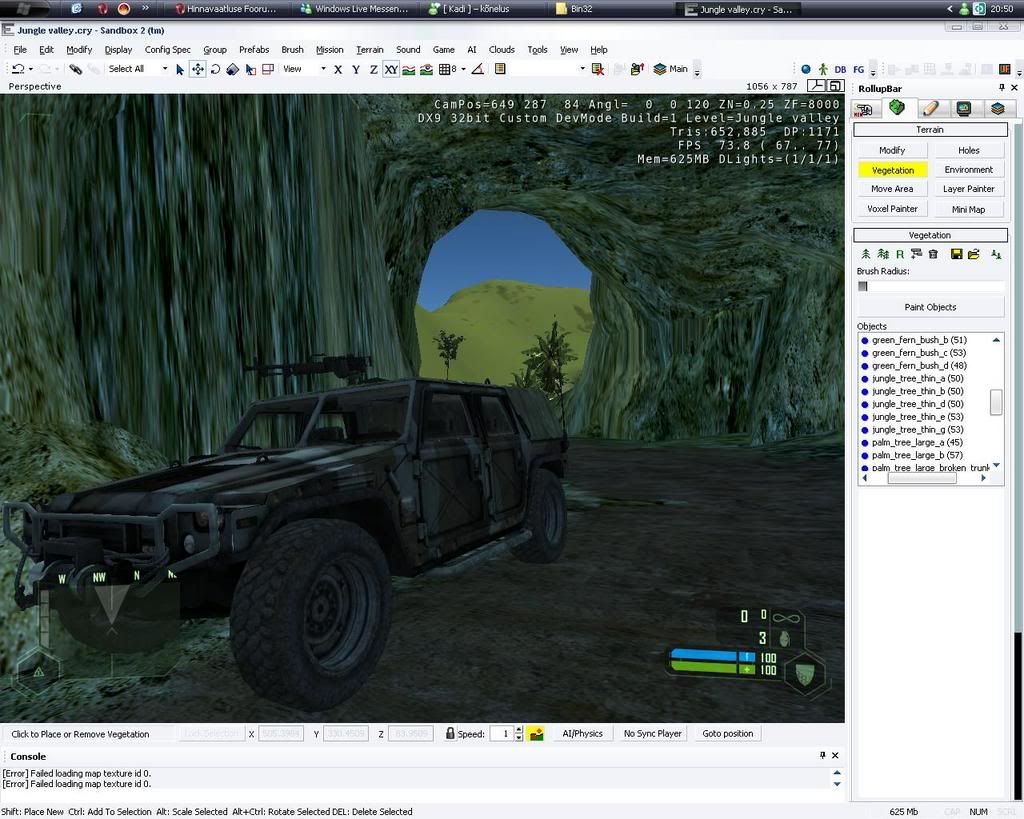Image resolution: width=1024 pixels, height=819 pixels.
Task: Open the Undo history dropdown arrow
Action: (31, 69)
